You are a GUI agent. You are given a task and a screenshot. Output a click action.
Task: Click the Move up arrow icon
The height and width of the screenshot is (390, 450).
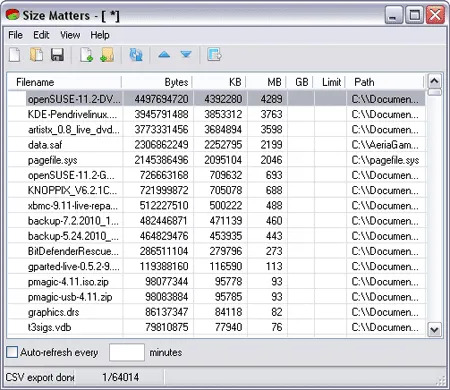tap(164, 54)
